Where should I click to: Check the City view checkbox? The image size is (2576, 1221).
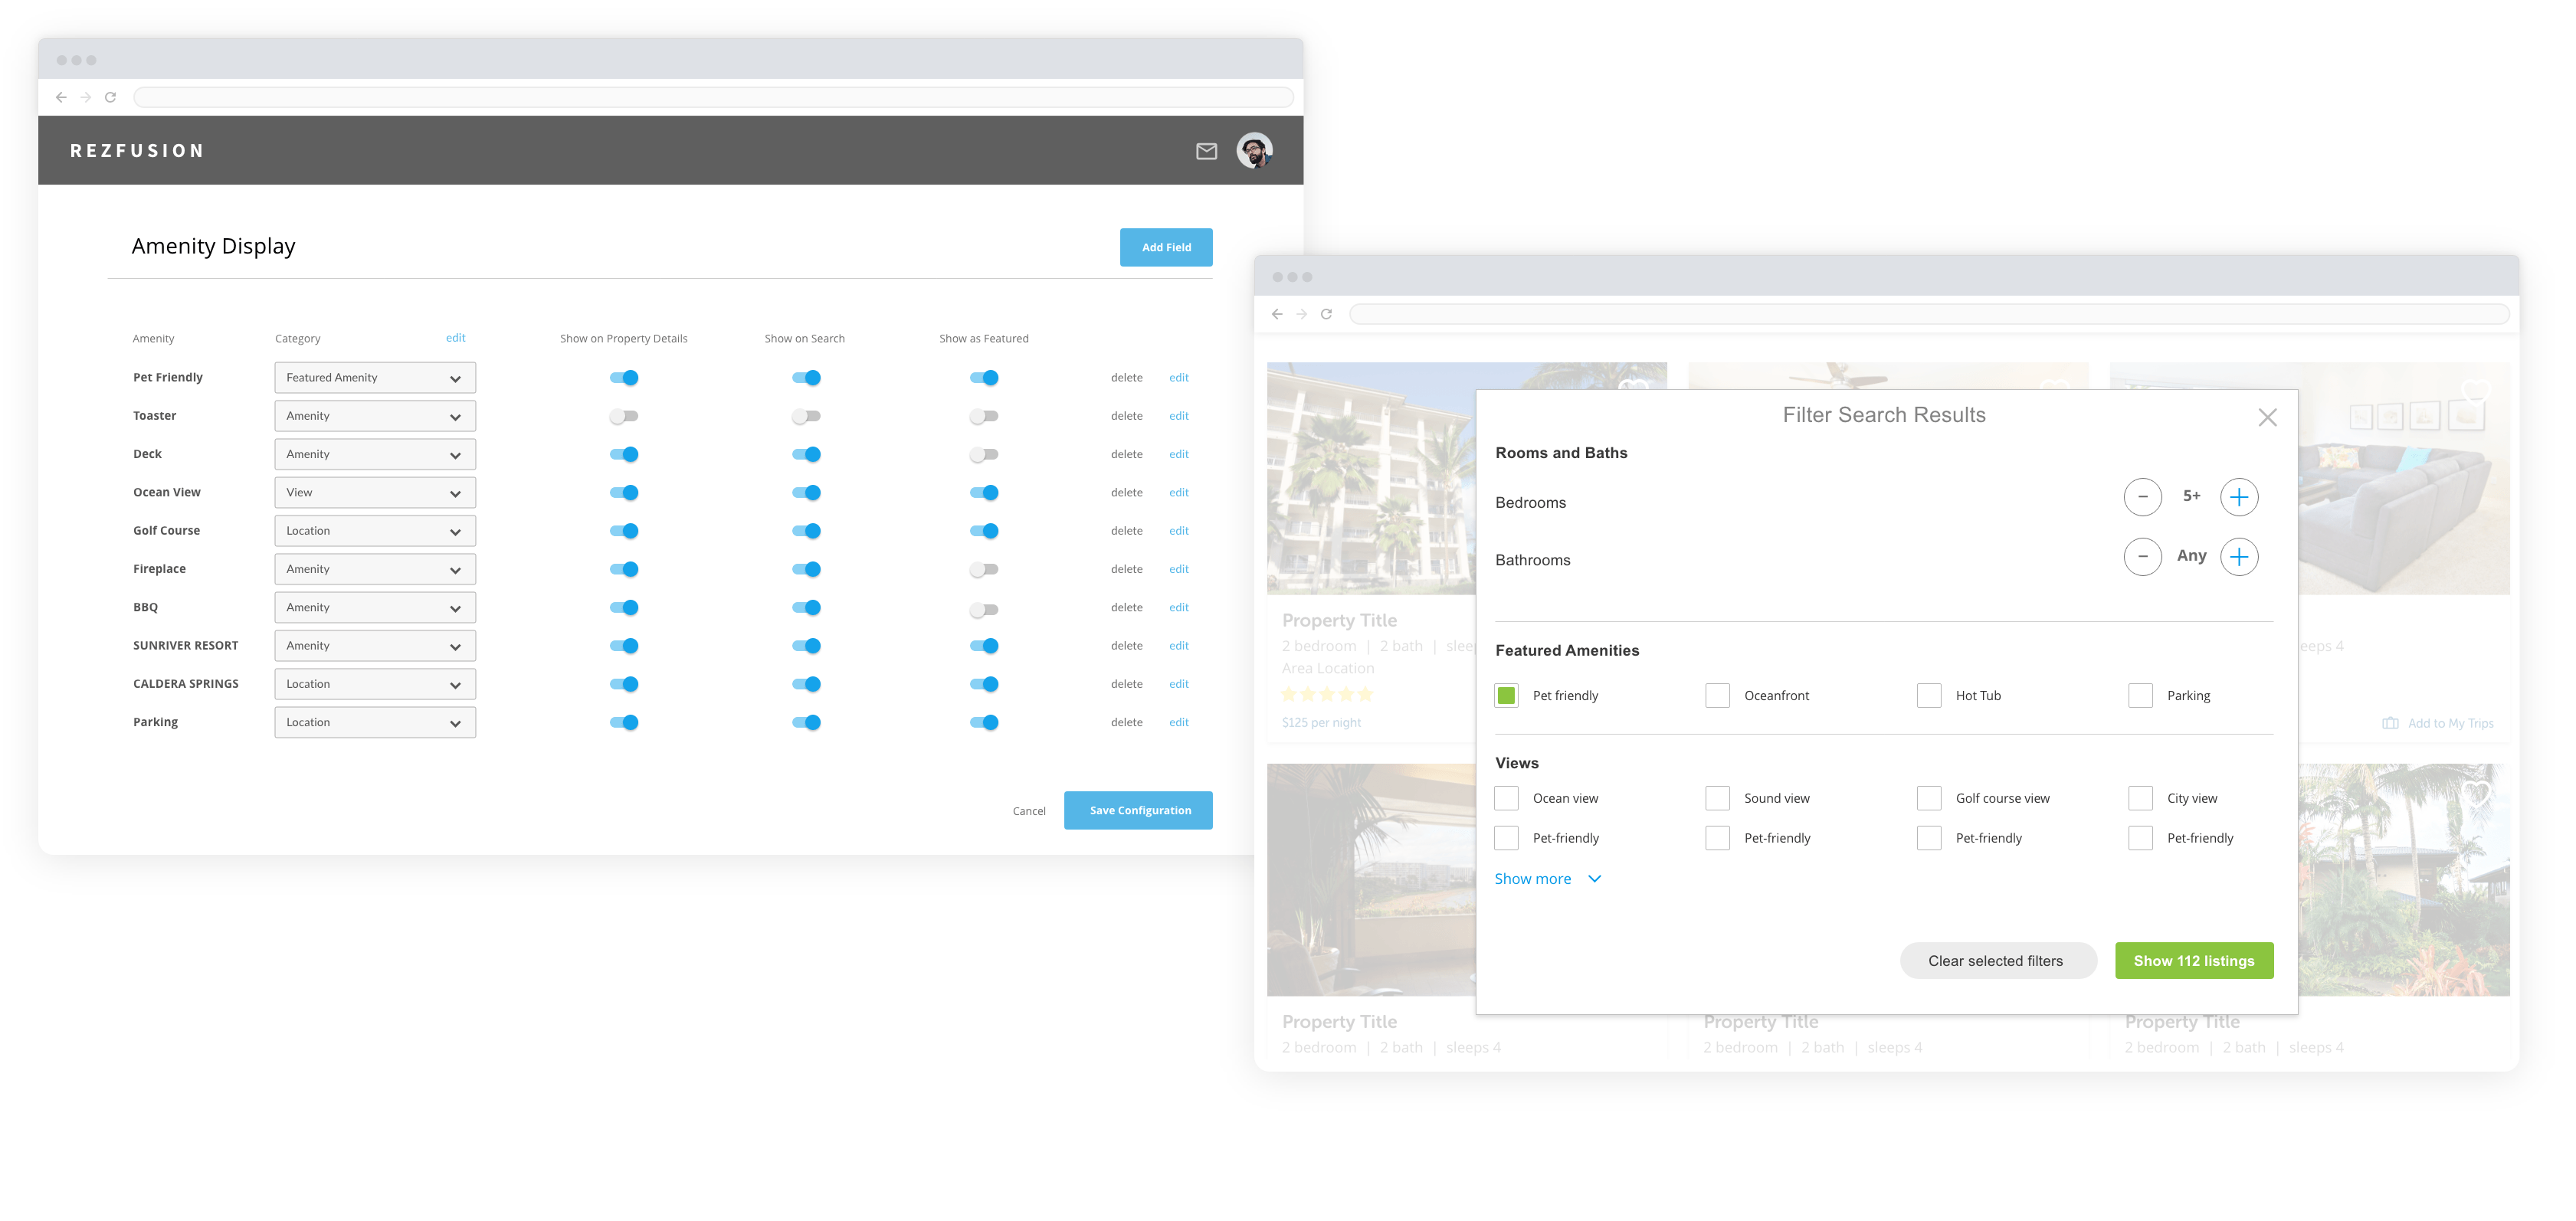click(2140, 798)
